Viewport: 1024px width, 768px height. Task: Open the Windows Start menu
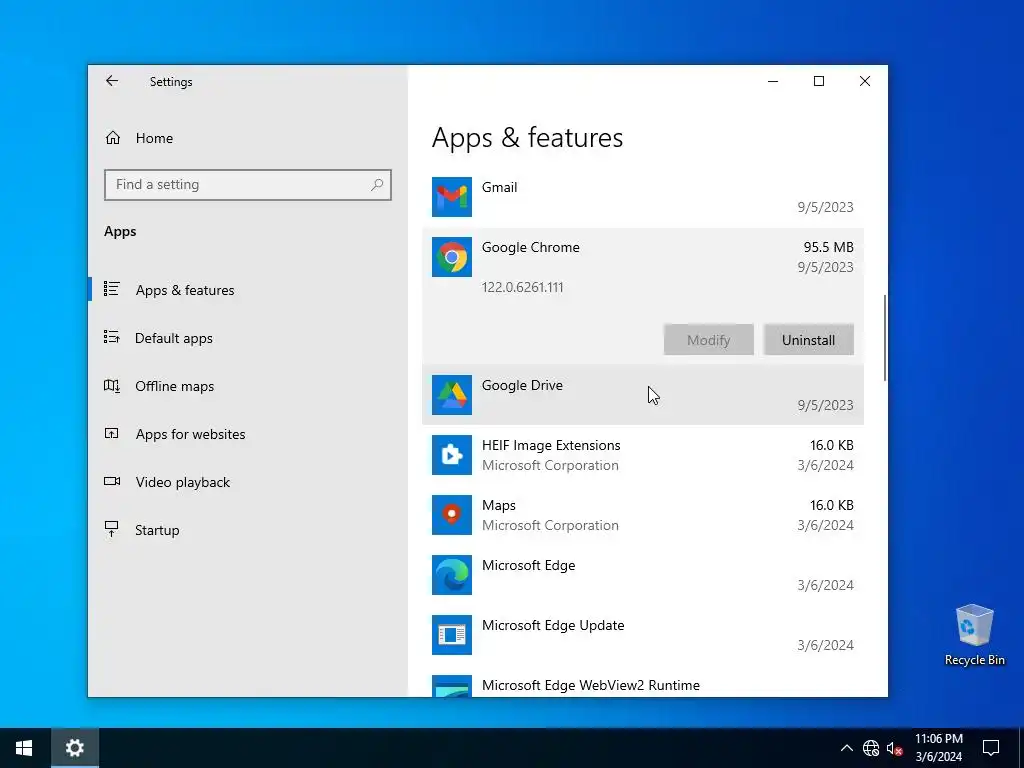click(x=24, y=748)
